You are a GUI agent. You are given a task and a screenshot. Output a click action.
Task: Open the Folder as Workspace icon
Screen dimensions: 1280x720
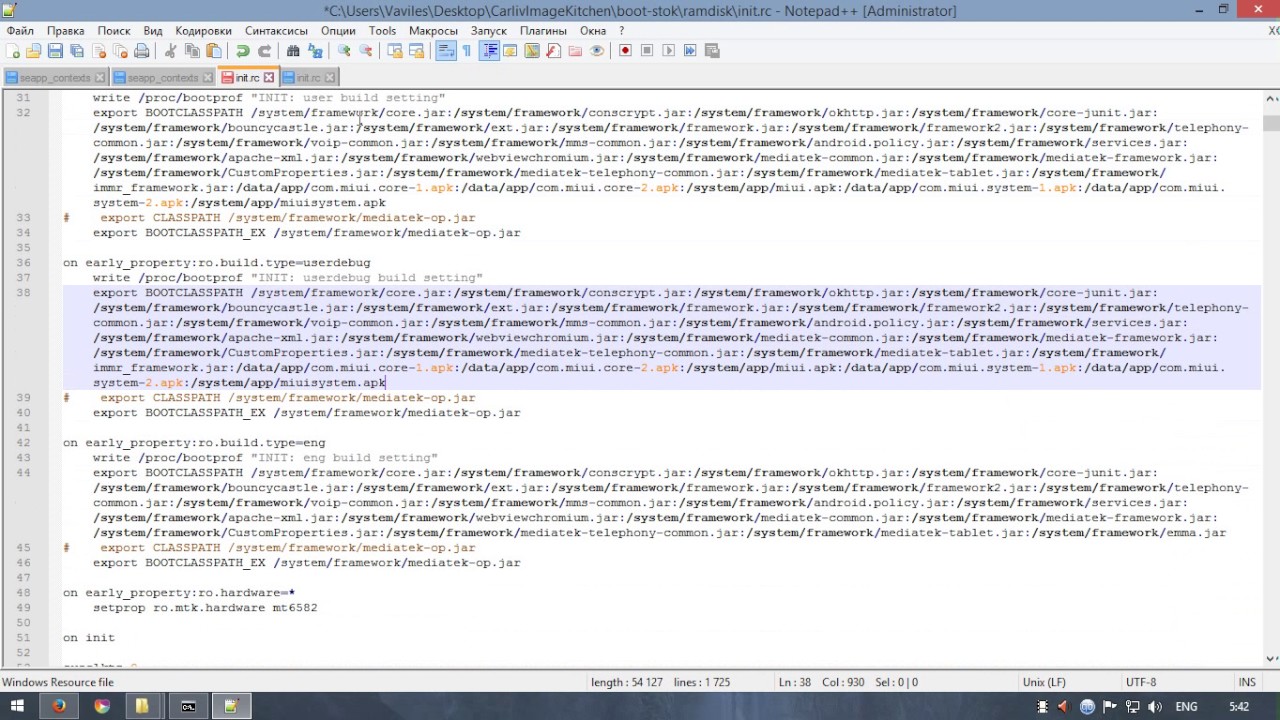[575, 51]
